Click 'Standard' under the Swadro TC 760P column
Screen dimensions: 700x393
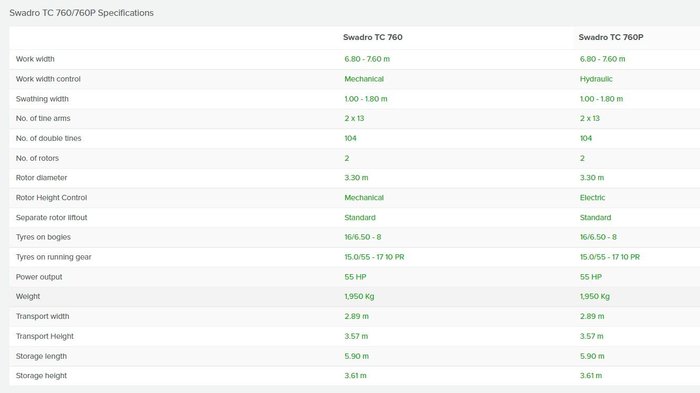596,217
